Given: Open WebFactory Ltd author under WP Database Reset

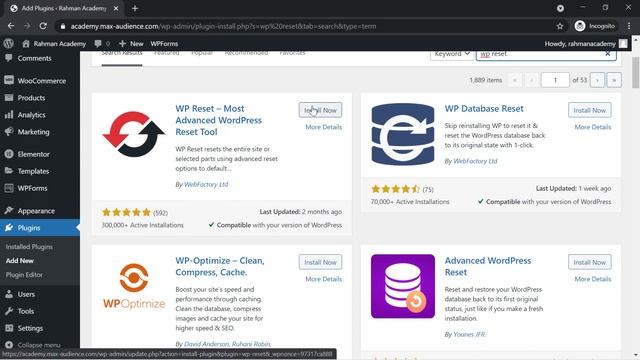Looking at the screenshot, I should (x=475, y=161).
